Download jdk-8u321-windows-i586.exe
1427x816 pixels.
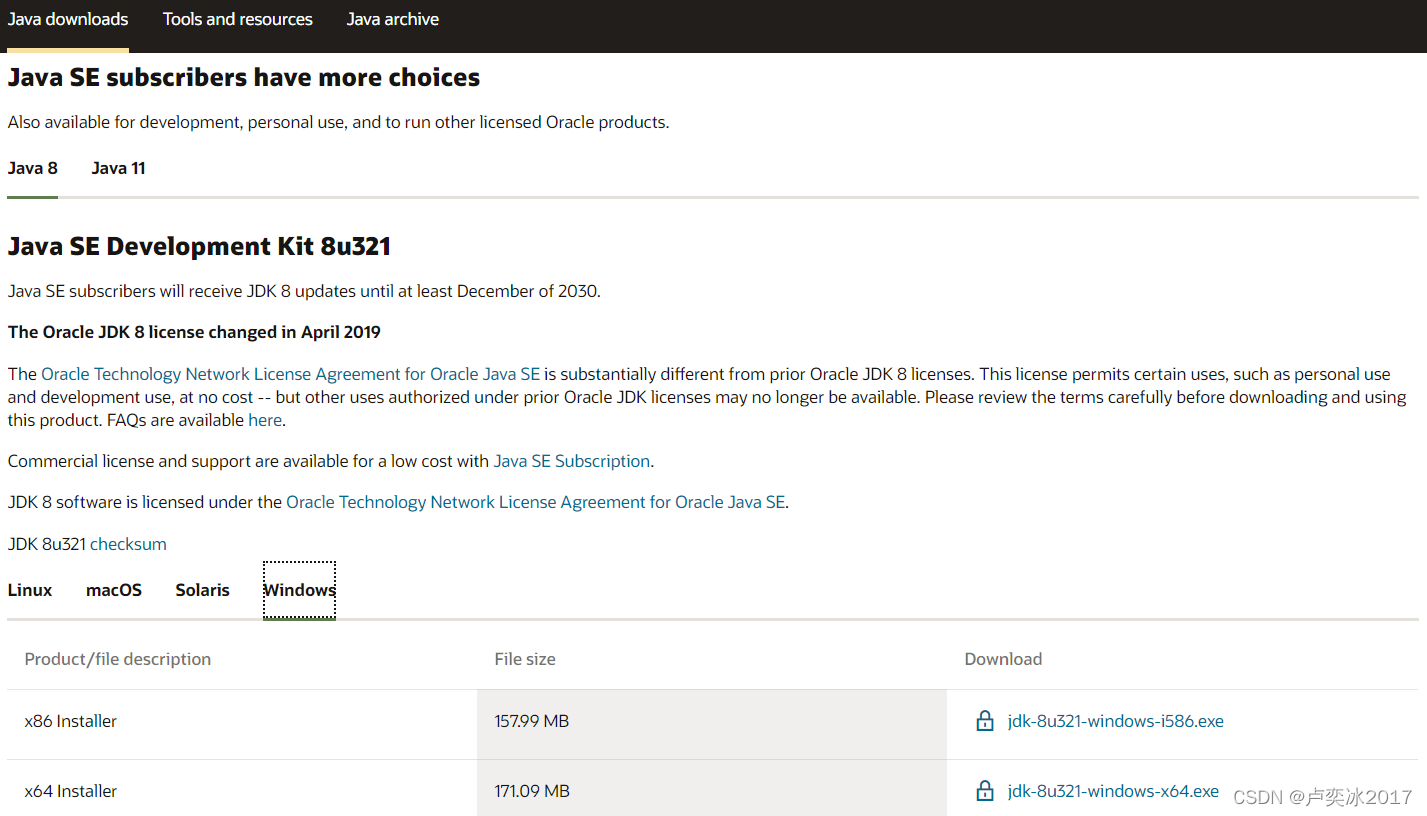[1116, 721]
